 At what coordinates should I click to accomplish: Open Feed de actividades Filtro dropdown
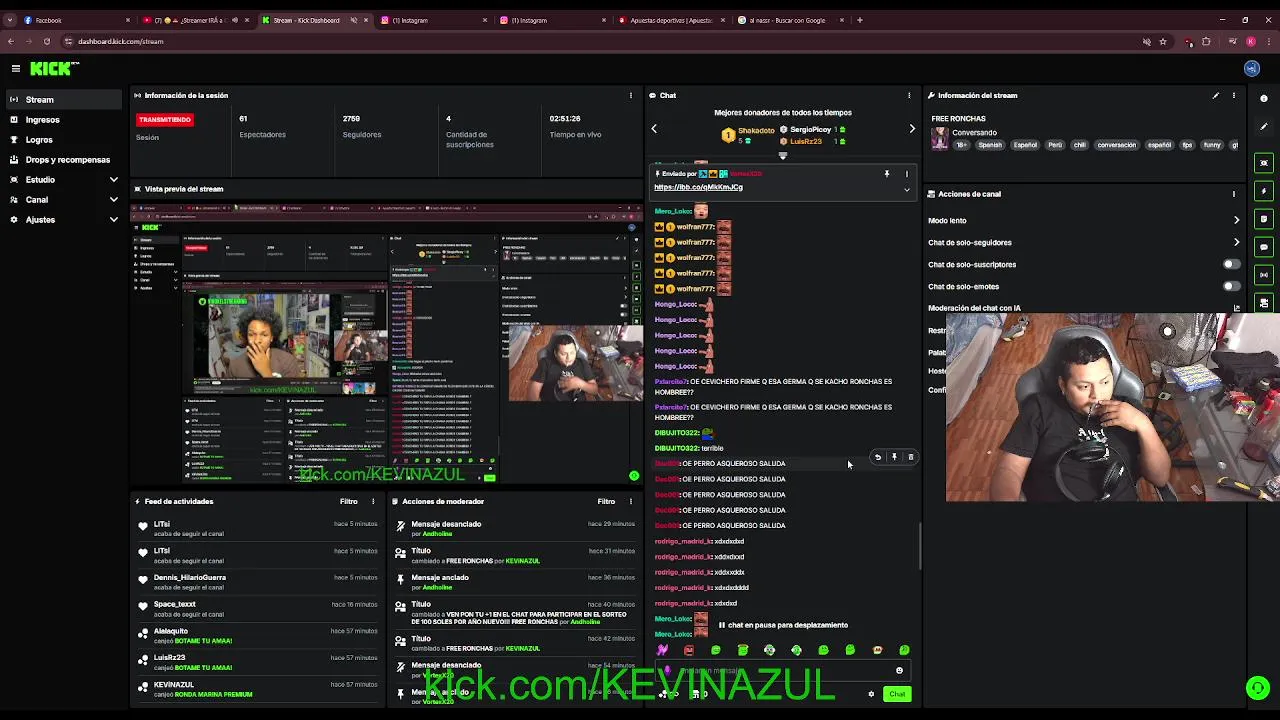tap(348, 501)
